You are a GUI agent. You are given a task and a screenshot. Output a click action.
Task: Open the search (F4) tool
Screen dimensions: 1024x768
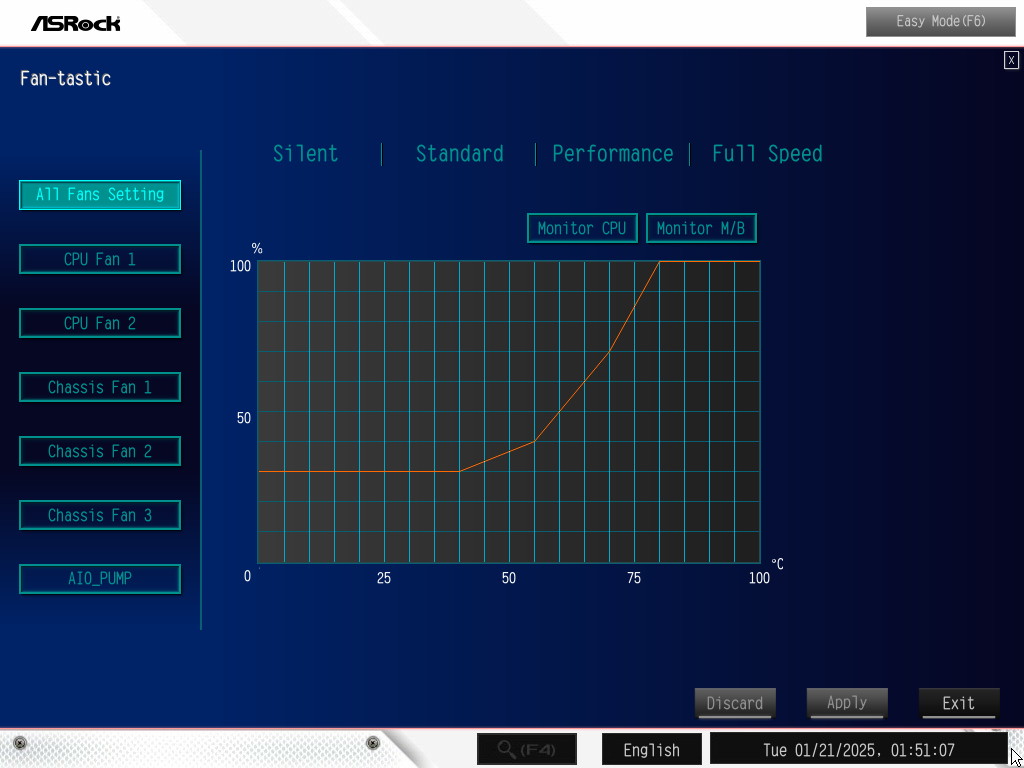tap(526, 749)
